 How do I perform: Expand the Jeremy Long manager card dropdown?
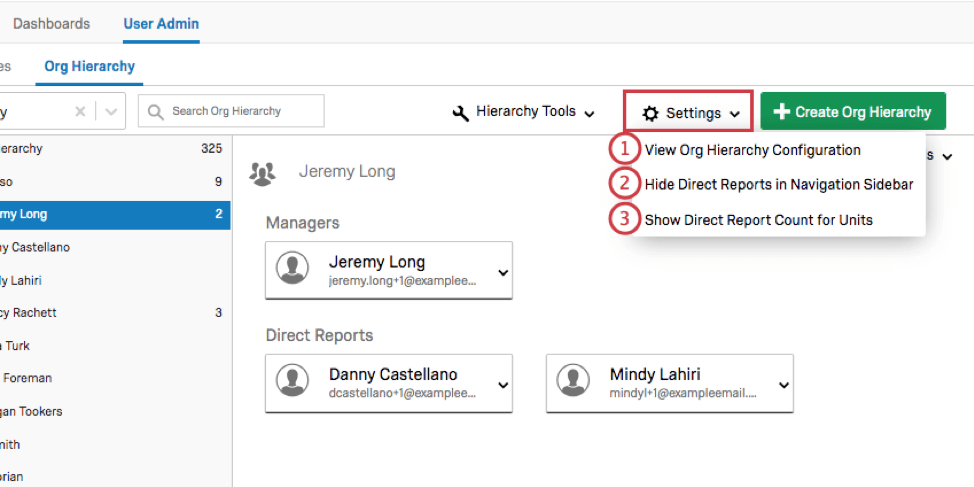(x=502, y=272)
